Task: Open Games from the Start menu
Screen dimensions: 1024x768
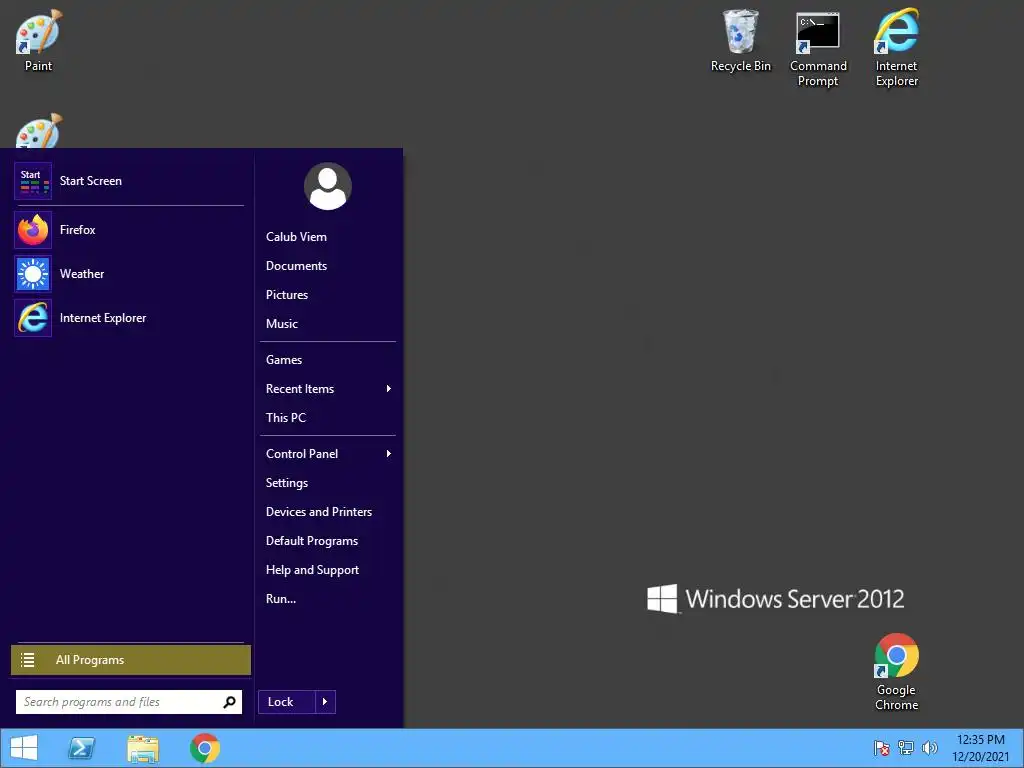Action: coord(283,360)
